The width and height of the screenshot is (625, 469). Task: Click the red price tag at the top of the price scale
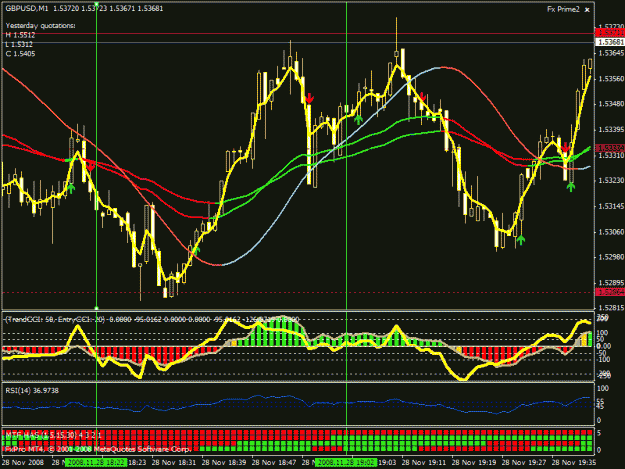[x=610, y=32]
